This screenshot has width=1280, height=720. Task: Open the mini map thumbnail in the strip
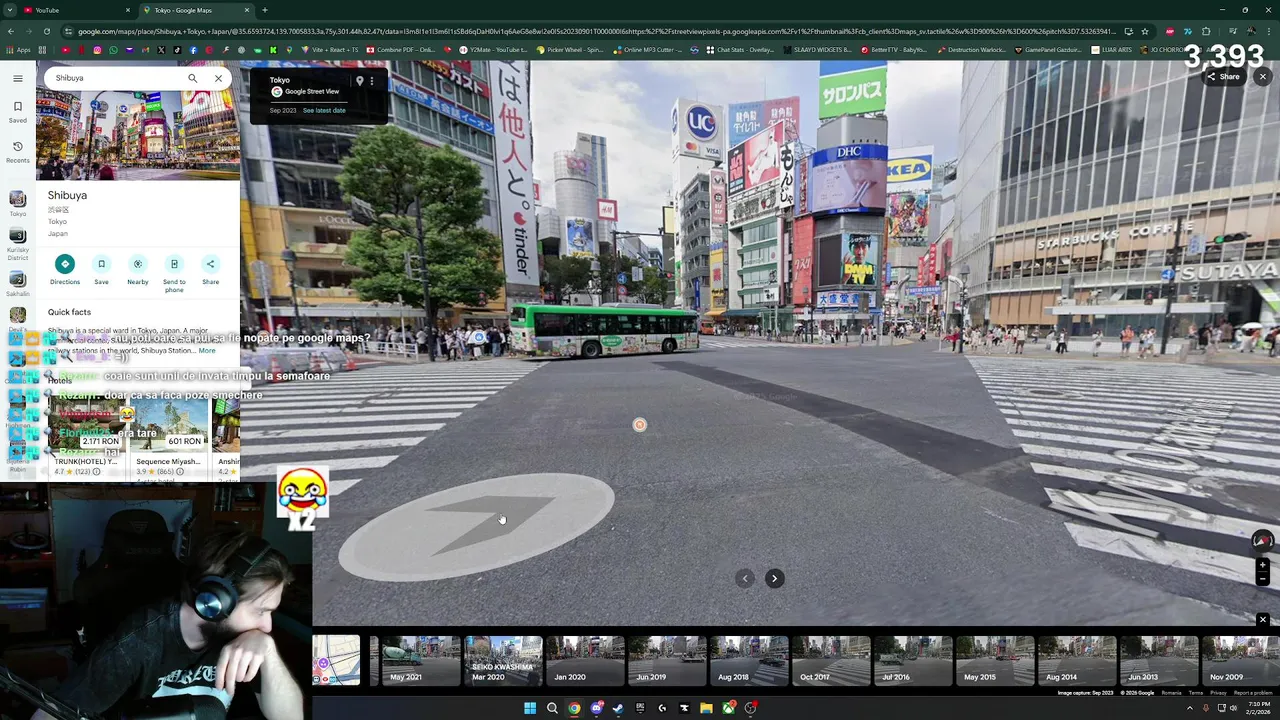[336, 660]
